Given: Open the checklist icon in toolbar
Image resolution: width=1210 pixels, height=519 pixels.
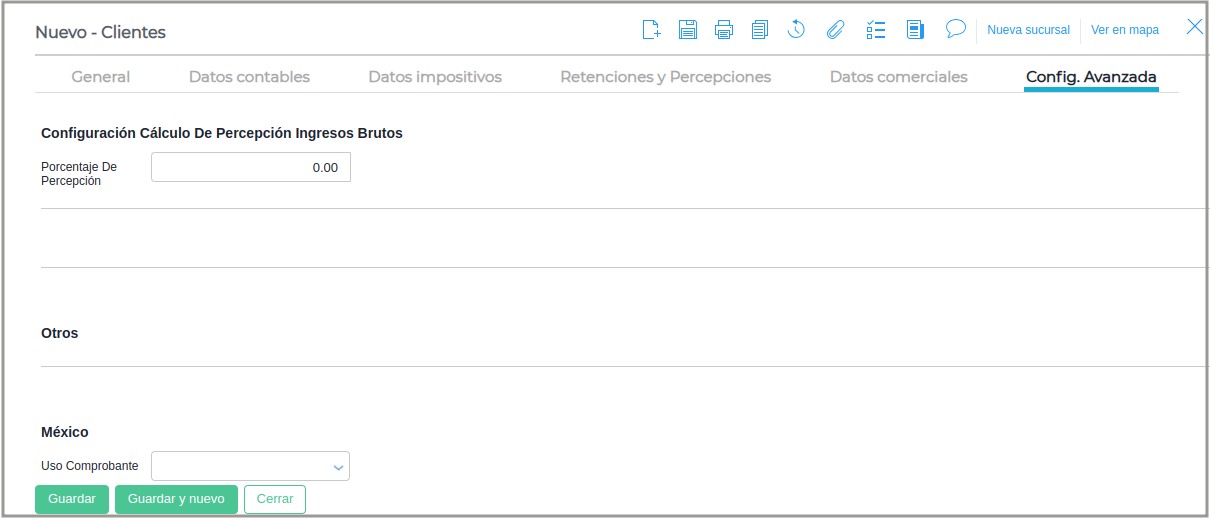Looking at the screenshot, I should tap(876, 30).
